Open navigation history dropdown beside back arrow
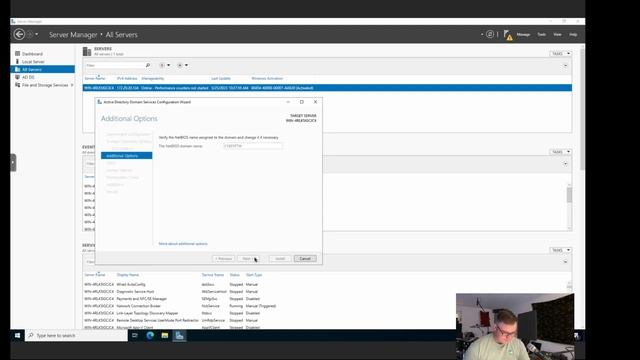640x360 pixels. coord(37,34)
